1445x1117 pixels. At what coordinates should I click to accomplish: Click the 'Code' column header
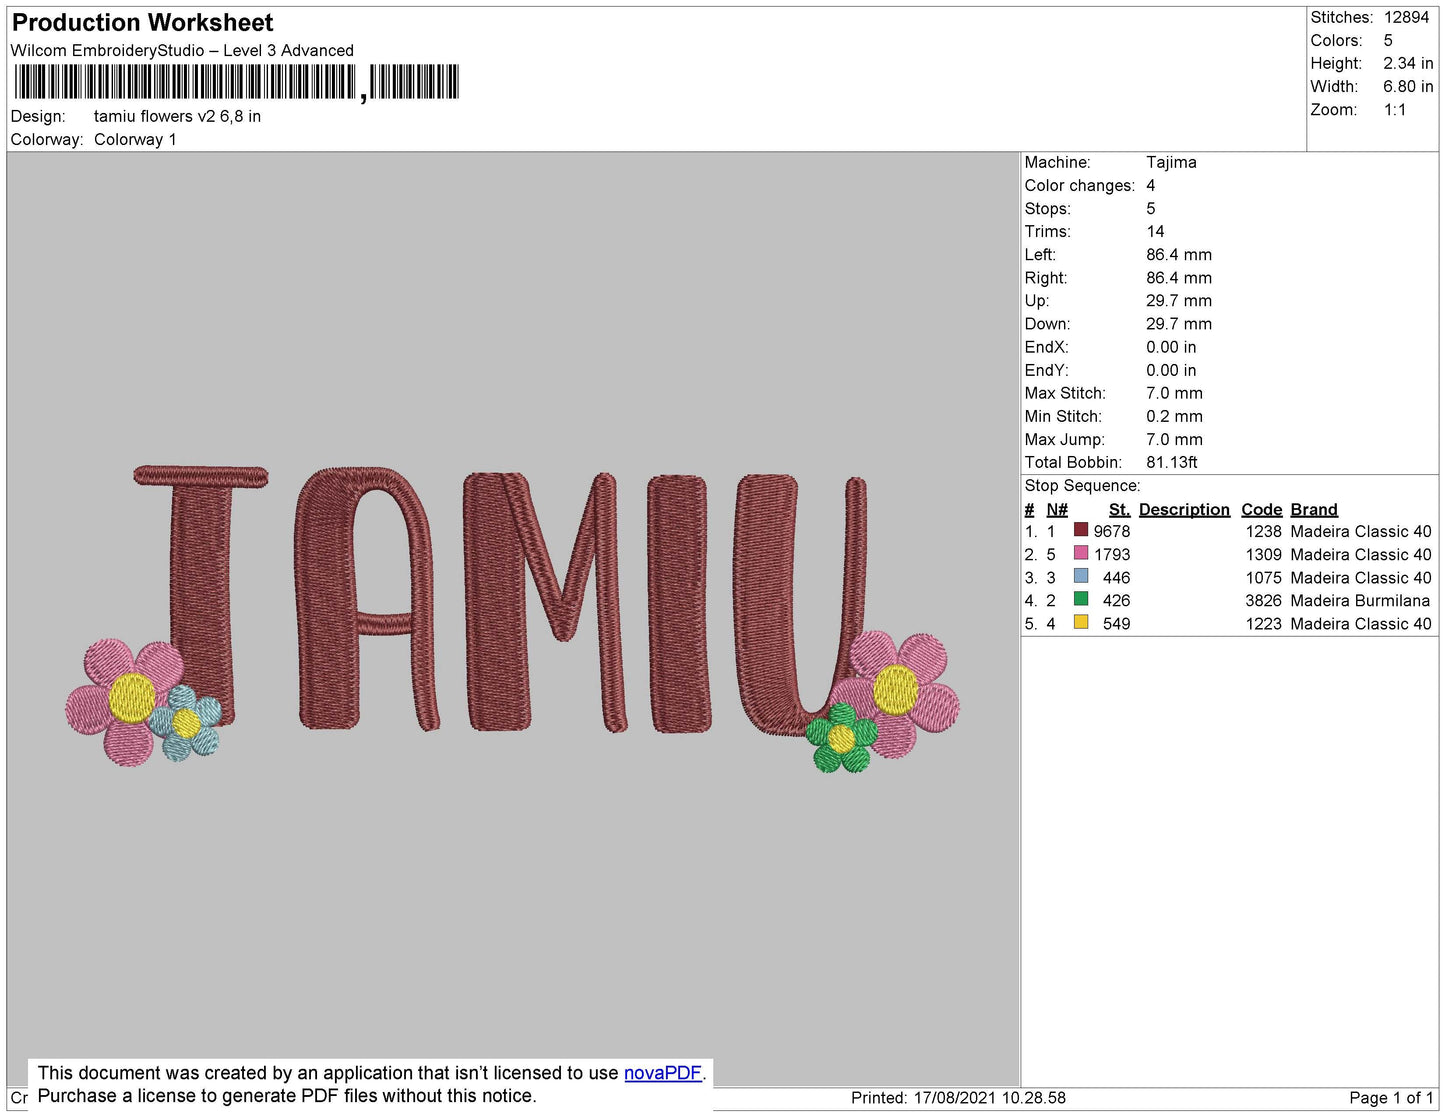coord(1261,510)
